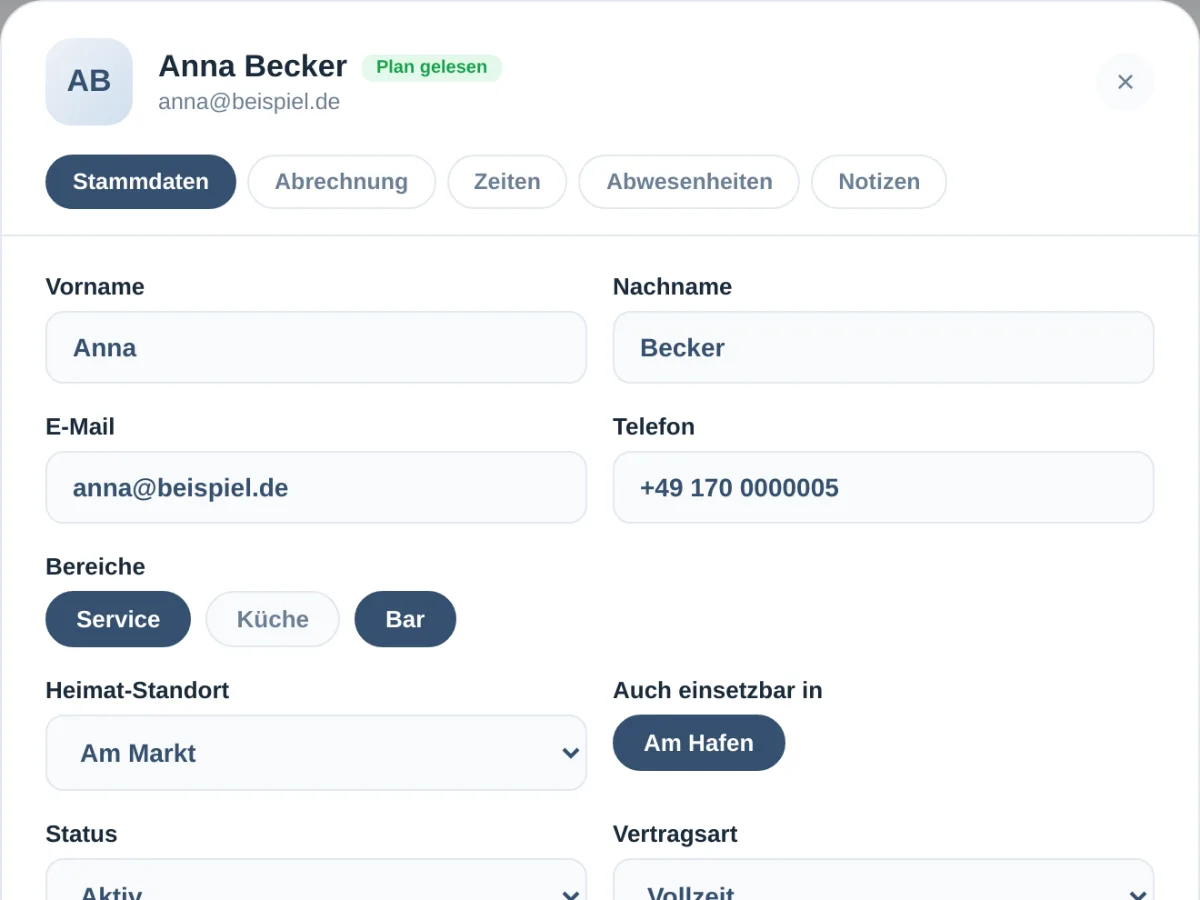1200x900 pixels.
Task: Click the Nachname input field
Action: pyautogui.click(x=883, y=347)
